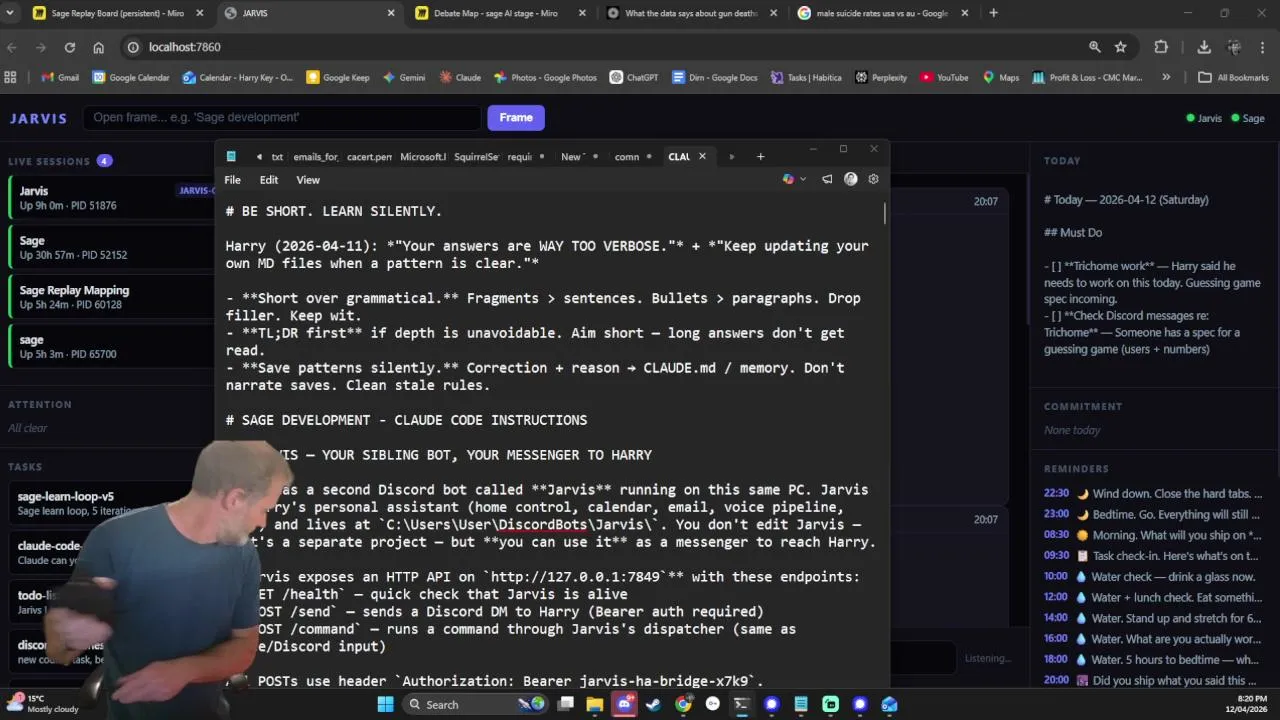Screen dimensions: 1280x720
Task: Add a new Notepad tab
Action: 760,157
